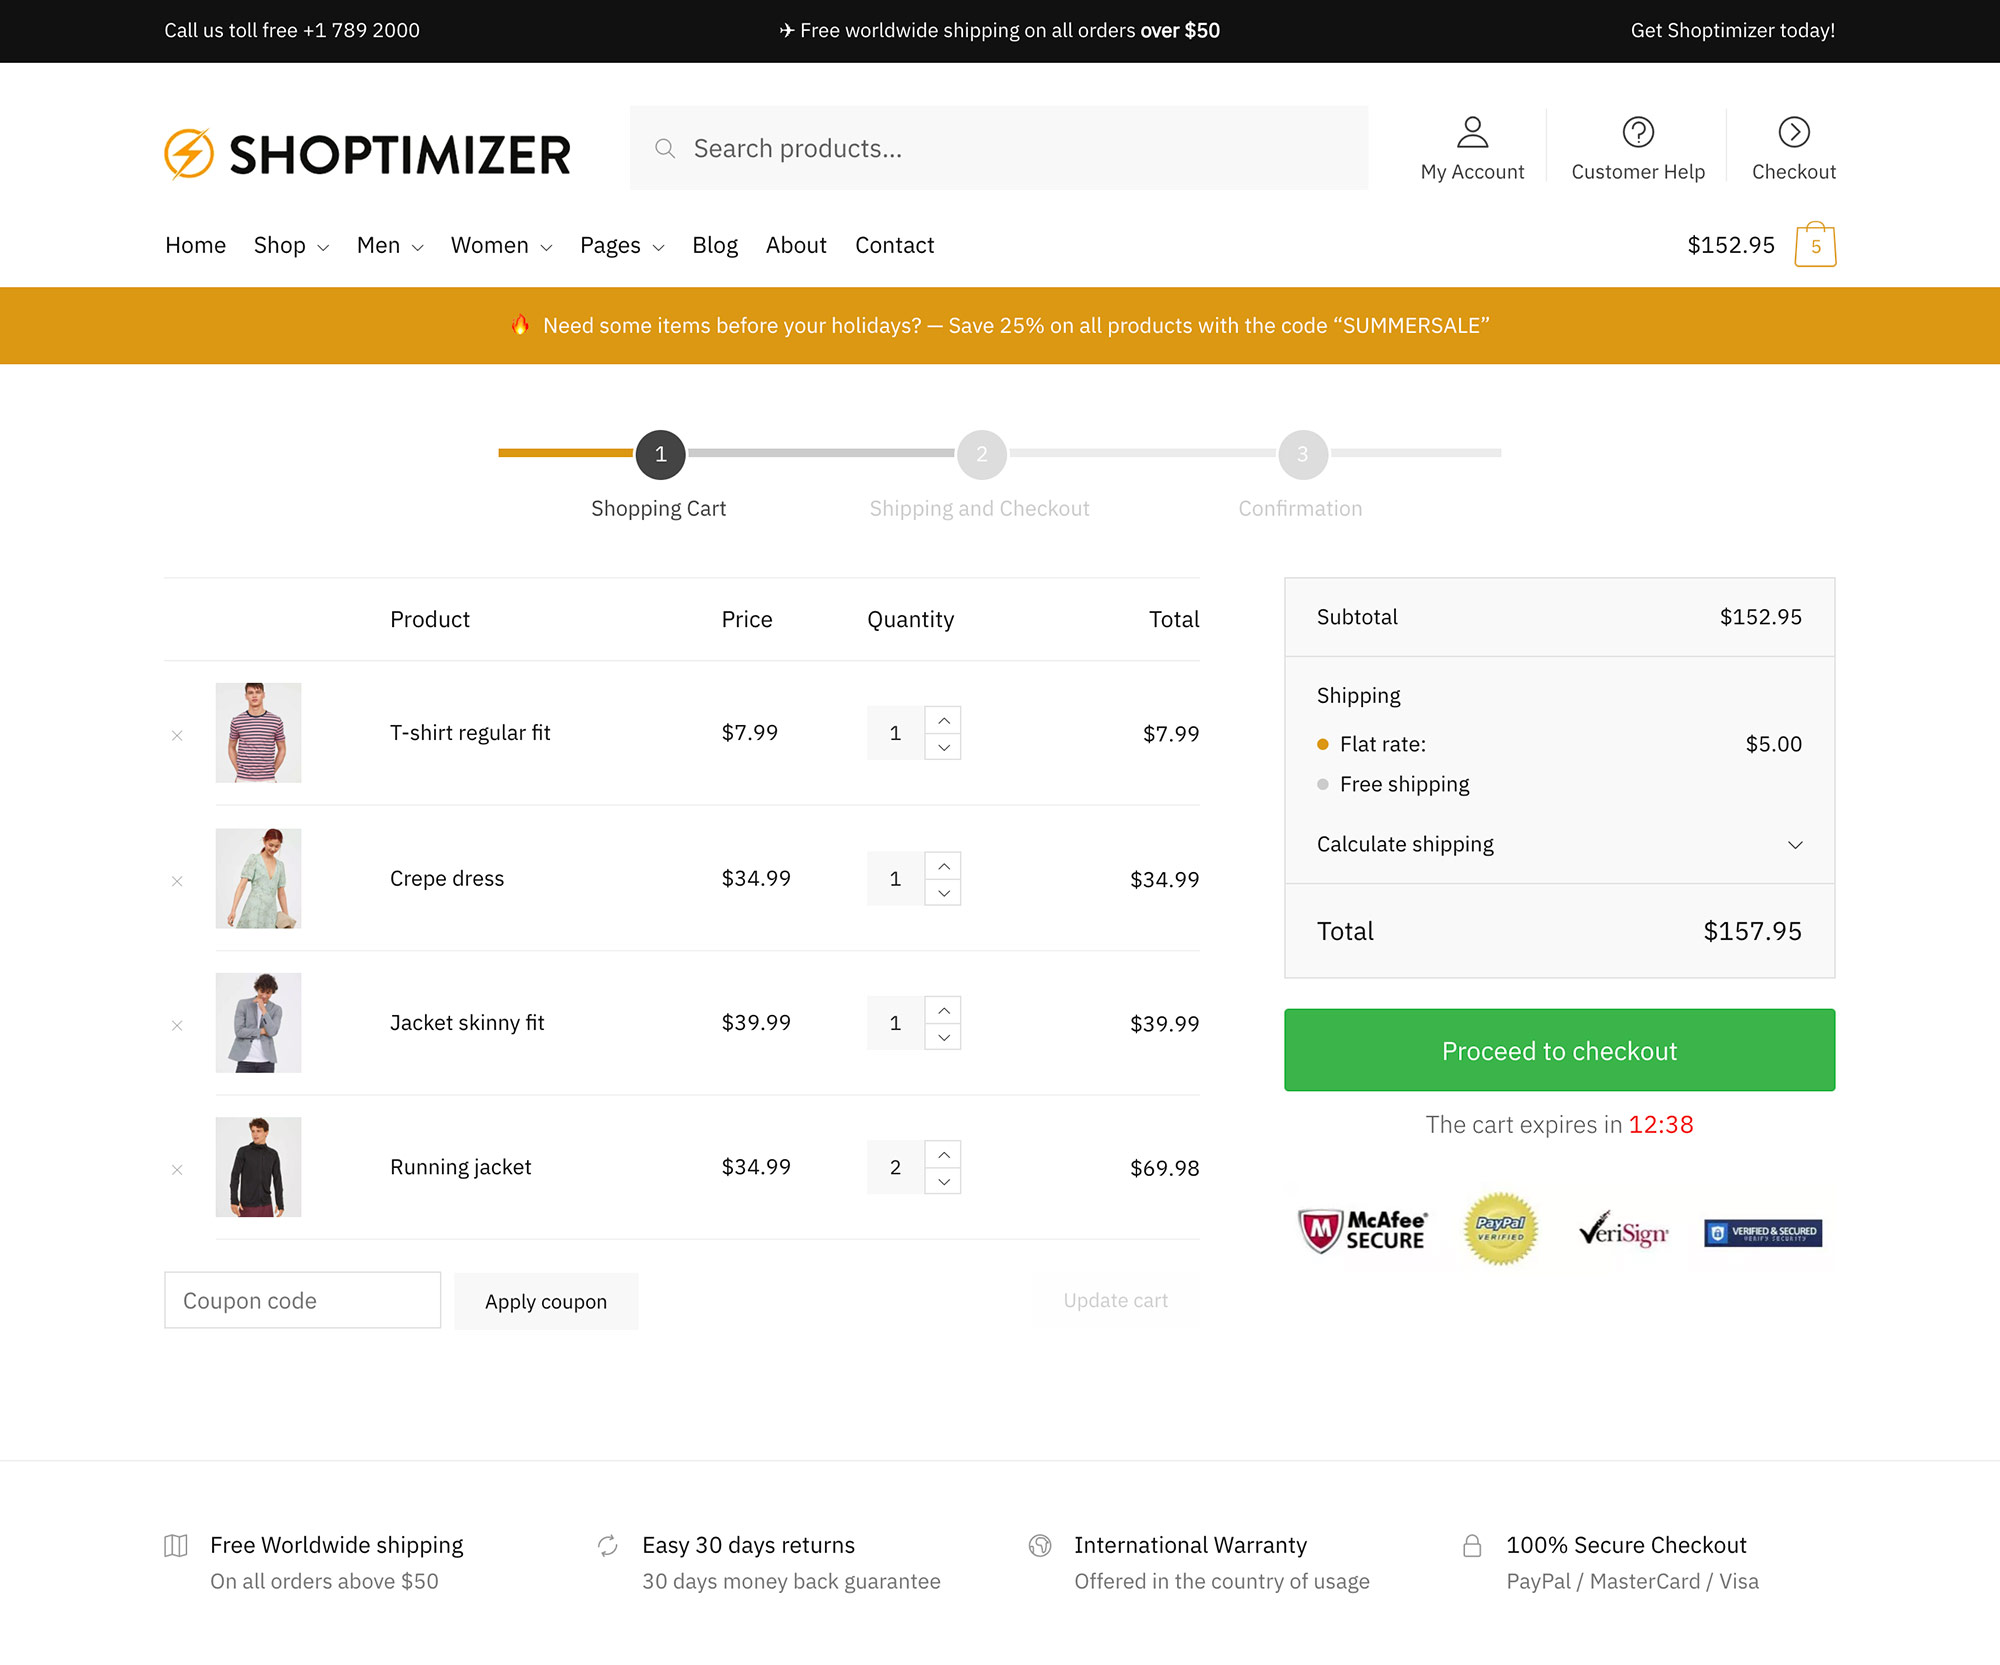Remove T-shirt regular fit from cart
Viewport: 2000px width, 1665px height.
click(x=177, y=735)
